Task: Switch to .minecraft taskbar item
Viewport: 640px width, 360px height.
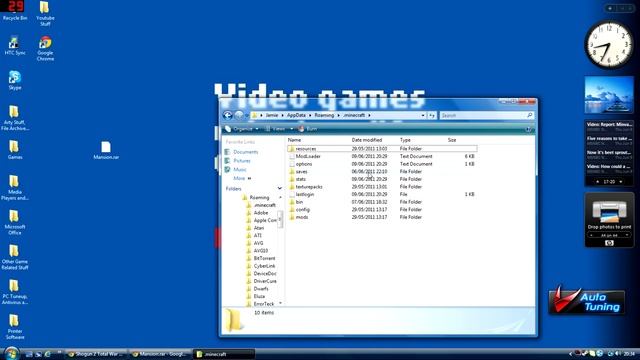Action: tap(224, 354)
